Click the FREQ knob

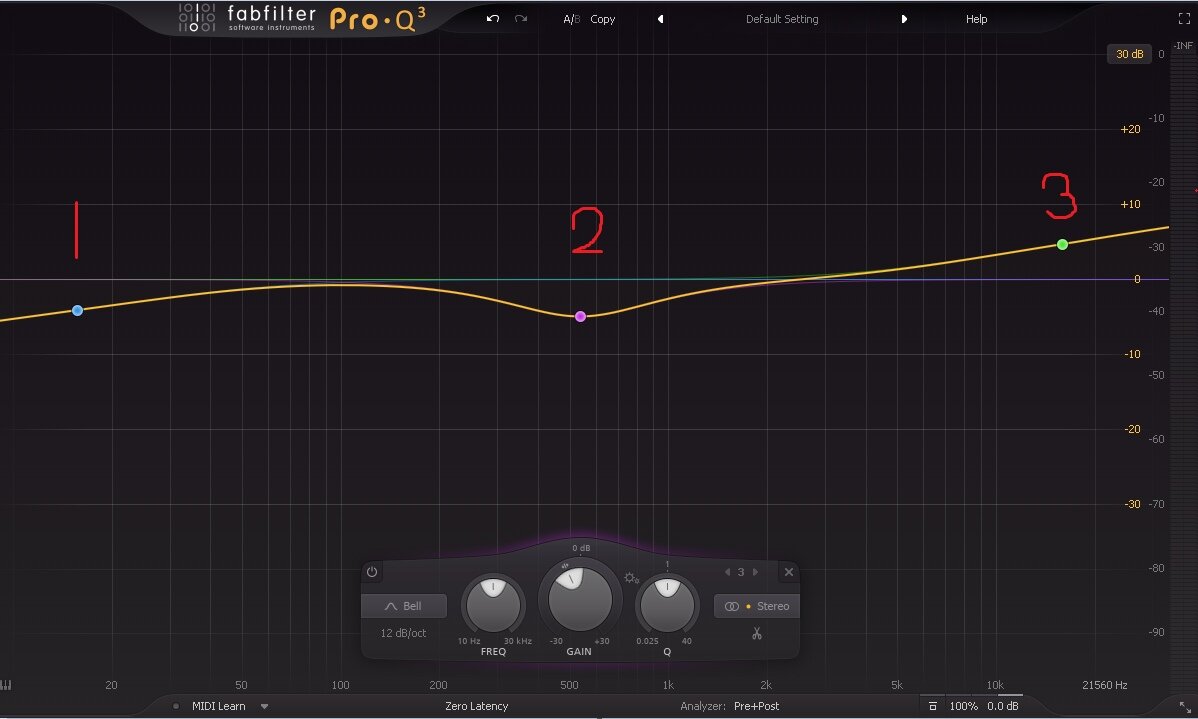493,605
